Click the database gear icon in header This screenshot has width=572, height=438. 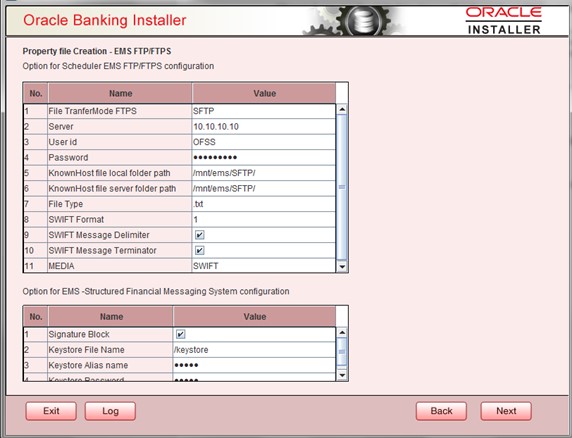pyautogui.click(x=363, y=21)
